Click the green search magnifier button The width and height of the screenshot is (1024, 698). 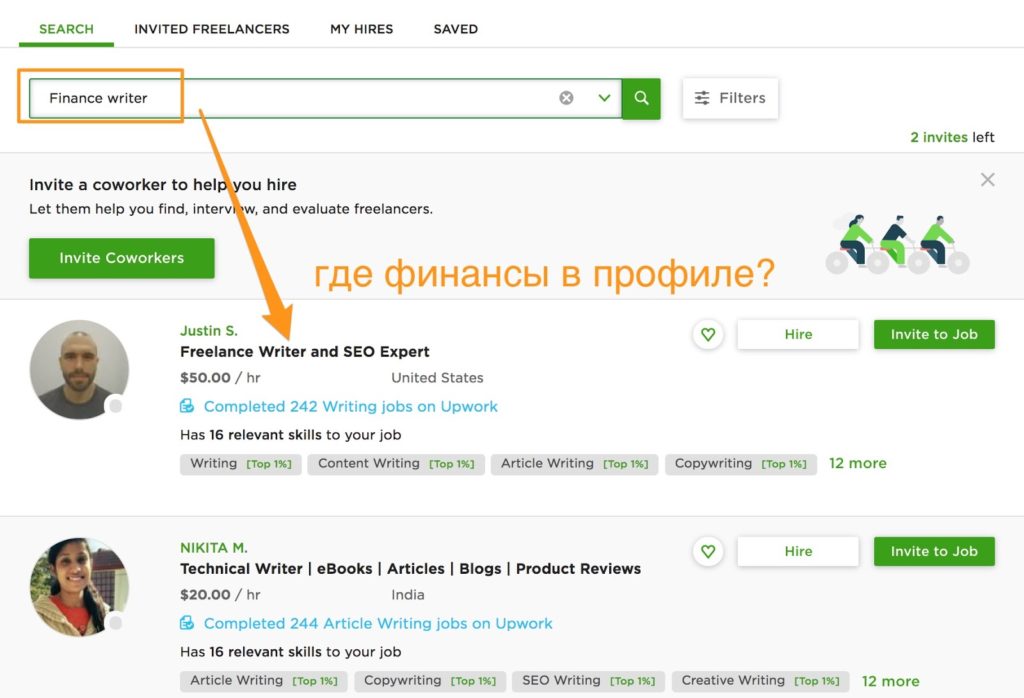(x=641, y=98)
